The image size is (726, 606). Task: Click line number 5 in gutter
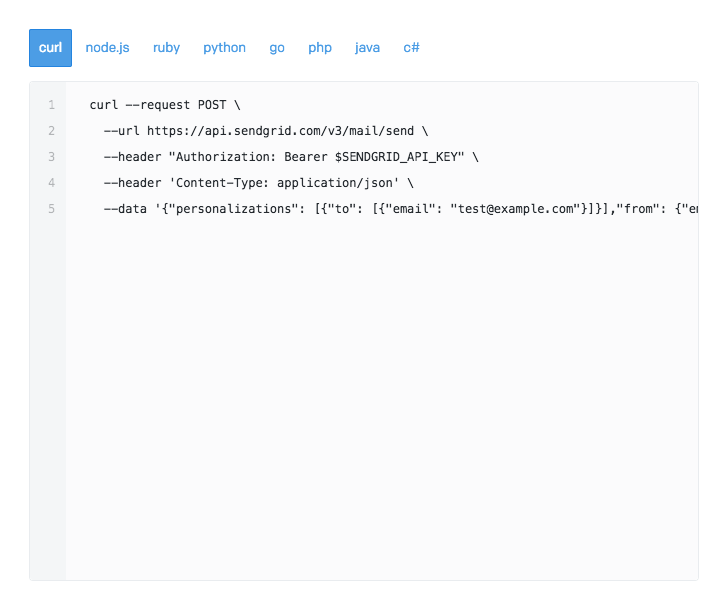click(x=51, y=209)
